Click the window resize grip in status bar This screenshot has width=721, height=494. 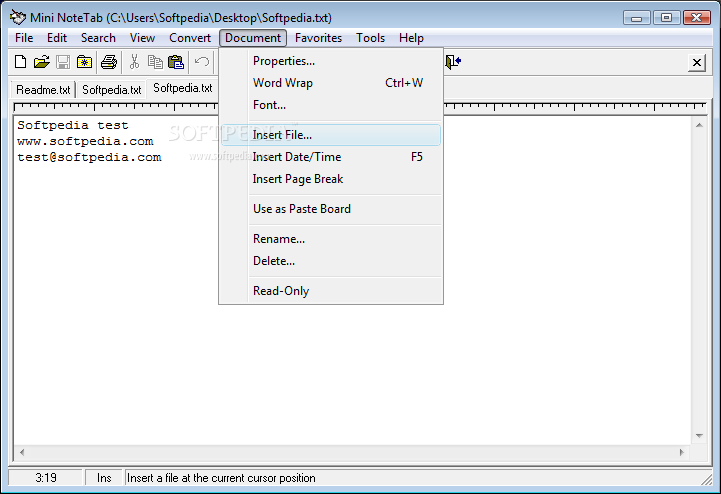[706, 480]
